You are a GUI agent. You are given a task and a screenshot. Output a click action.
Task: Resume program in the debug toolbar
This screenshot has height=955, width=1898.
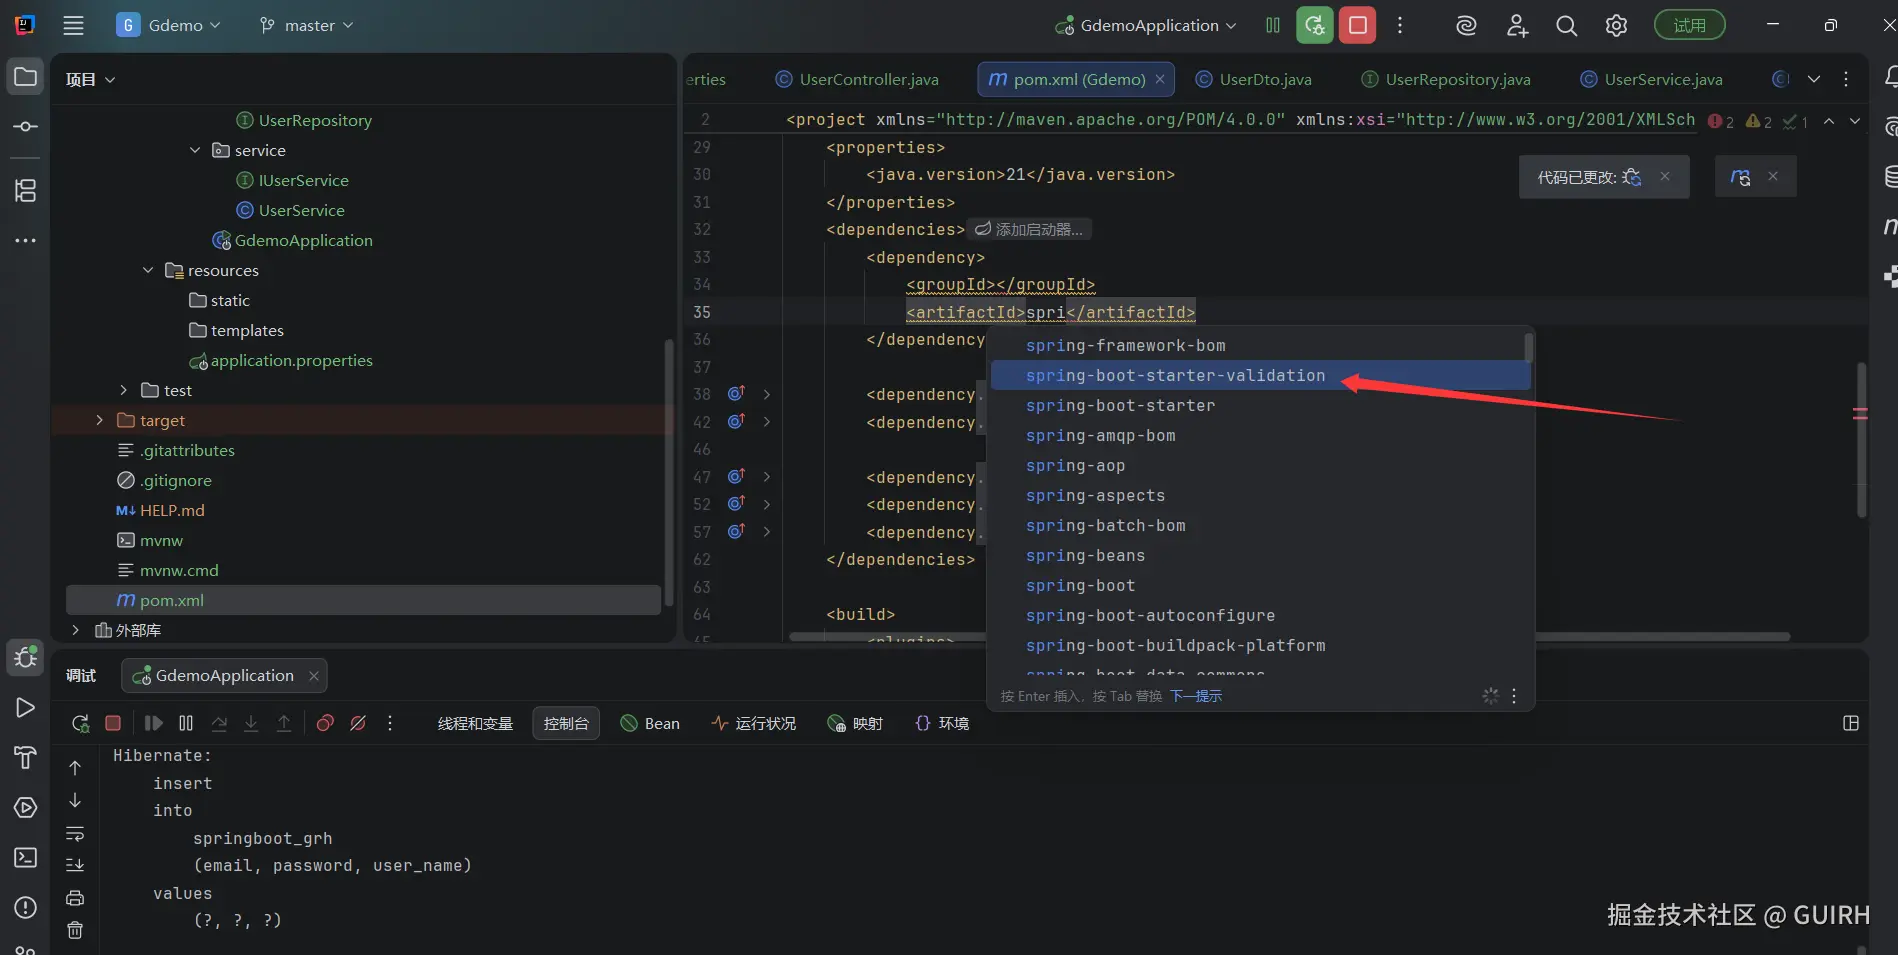click(x=153, y=723)
